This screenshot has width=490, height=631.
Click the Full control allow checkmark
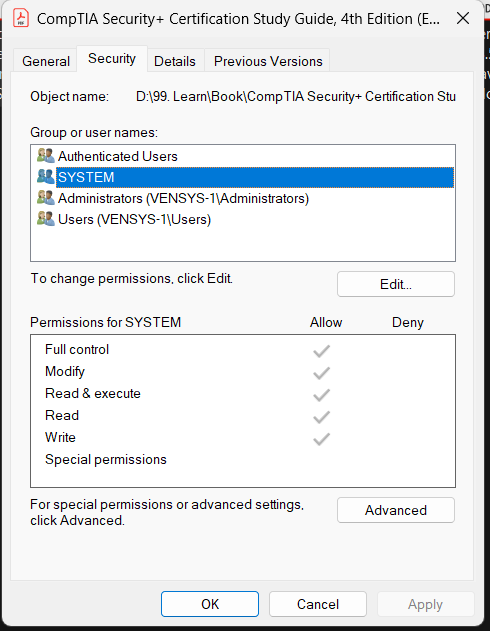point(321,351)
